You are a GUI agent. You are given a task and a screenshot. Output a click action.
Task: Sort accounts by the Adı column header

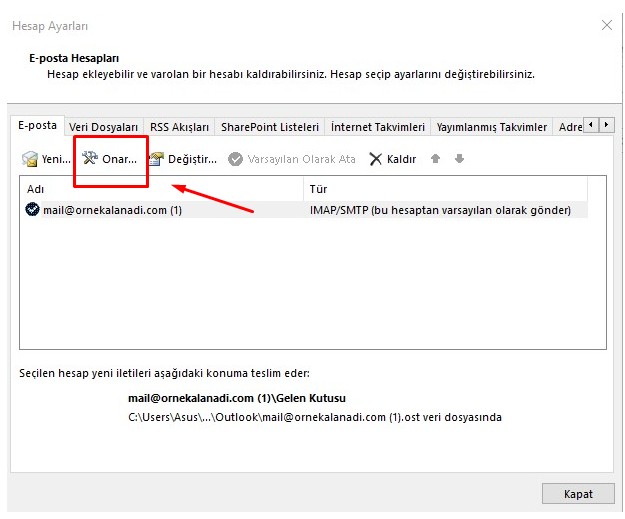(x=160, y=189)
